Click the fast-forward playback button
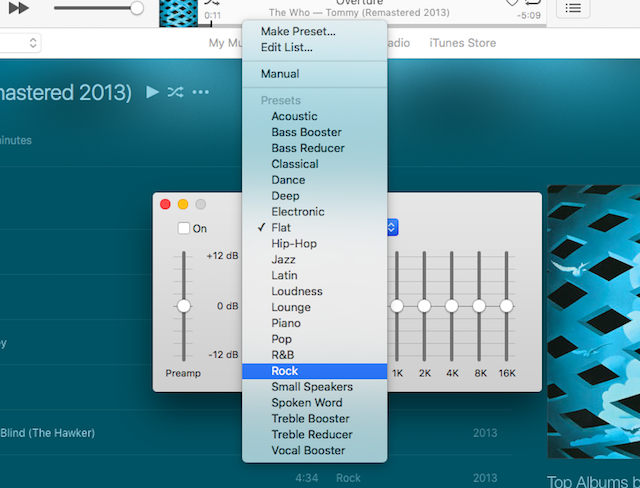 point(18,8)
